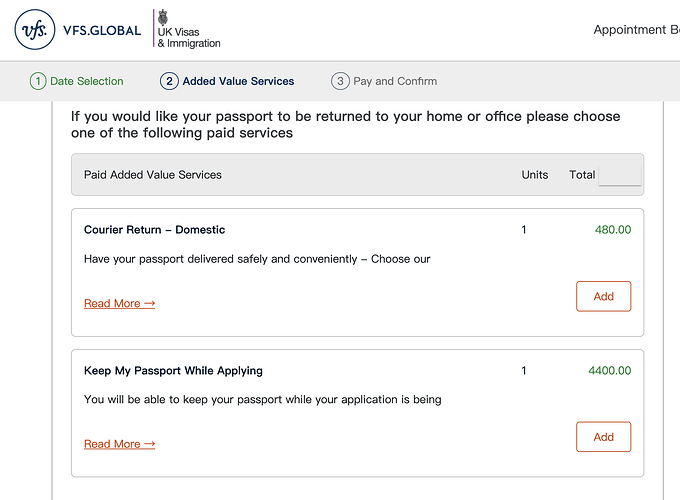Click the 4400.00 passport service price
The height and width of the screenshot is (500, 680).
[x=609, y=371]
